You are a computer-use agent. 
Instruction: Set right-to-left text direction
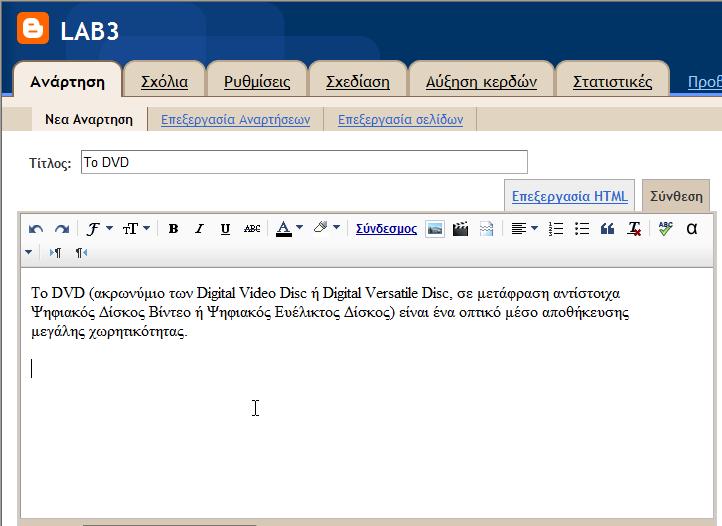click(82, 252)
